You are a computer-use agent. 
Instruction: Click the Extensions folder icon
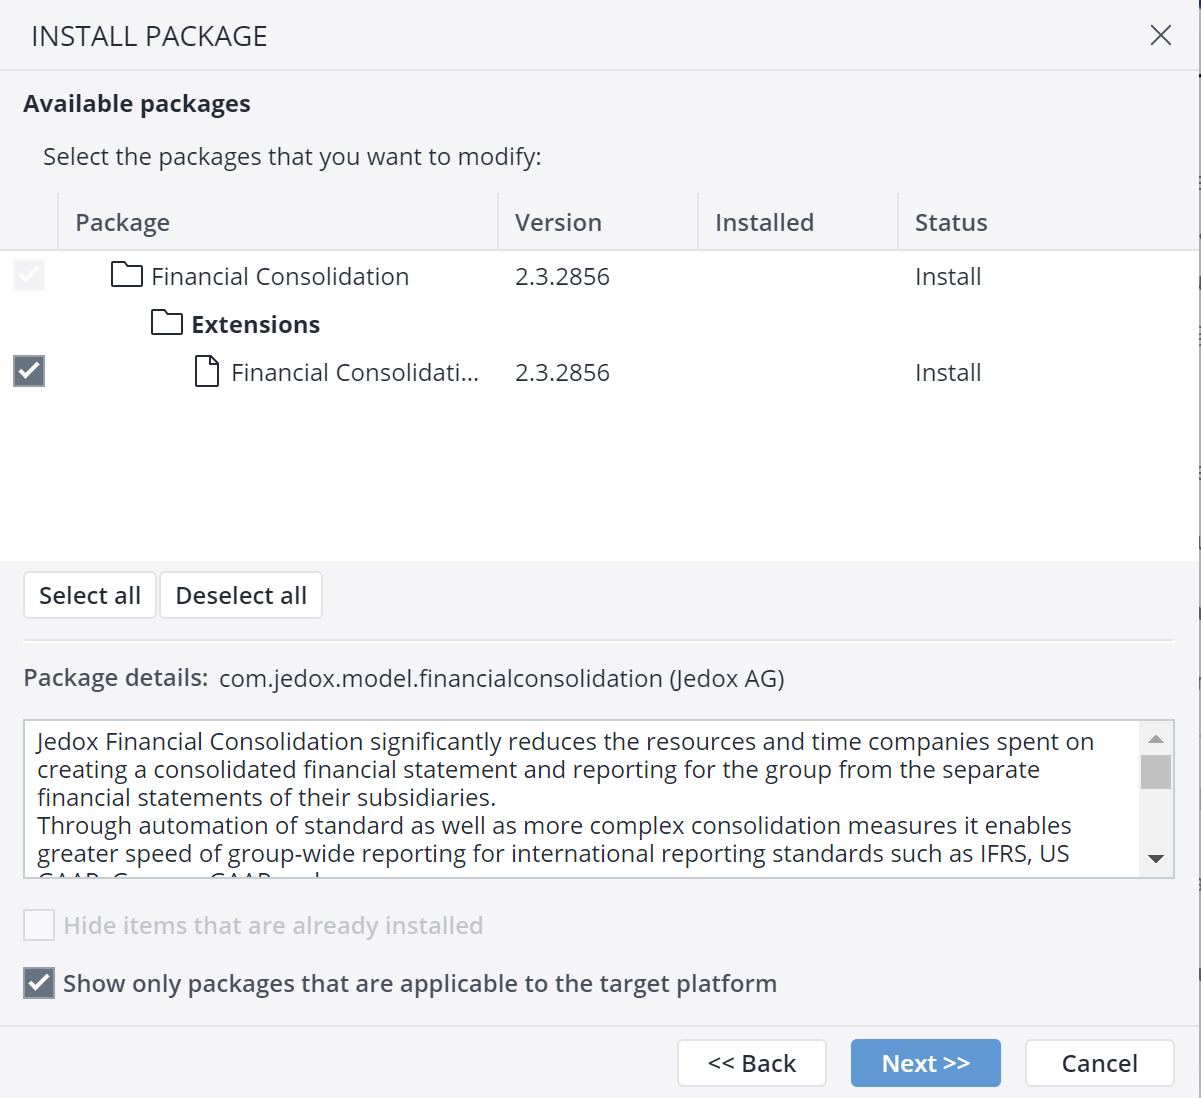(x=167, y=323)
